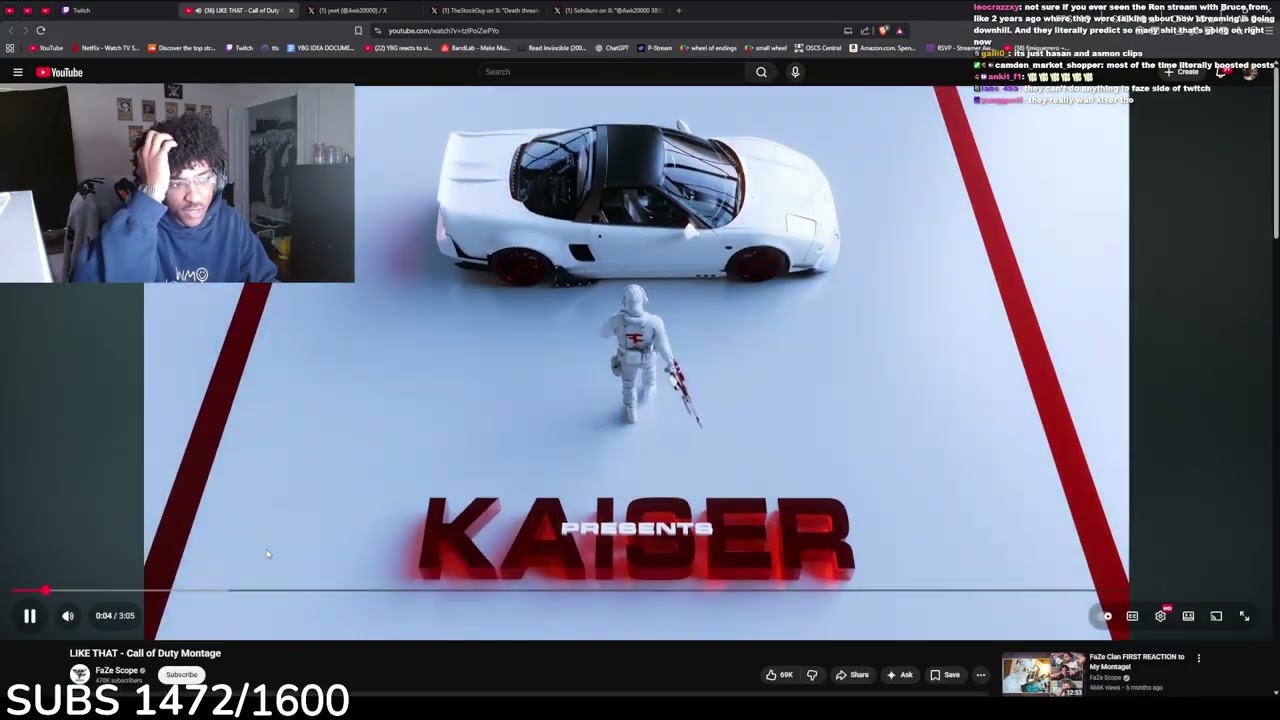
Task: Open the Ask button
Action: (899, 675)
